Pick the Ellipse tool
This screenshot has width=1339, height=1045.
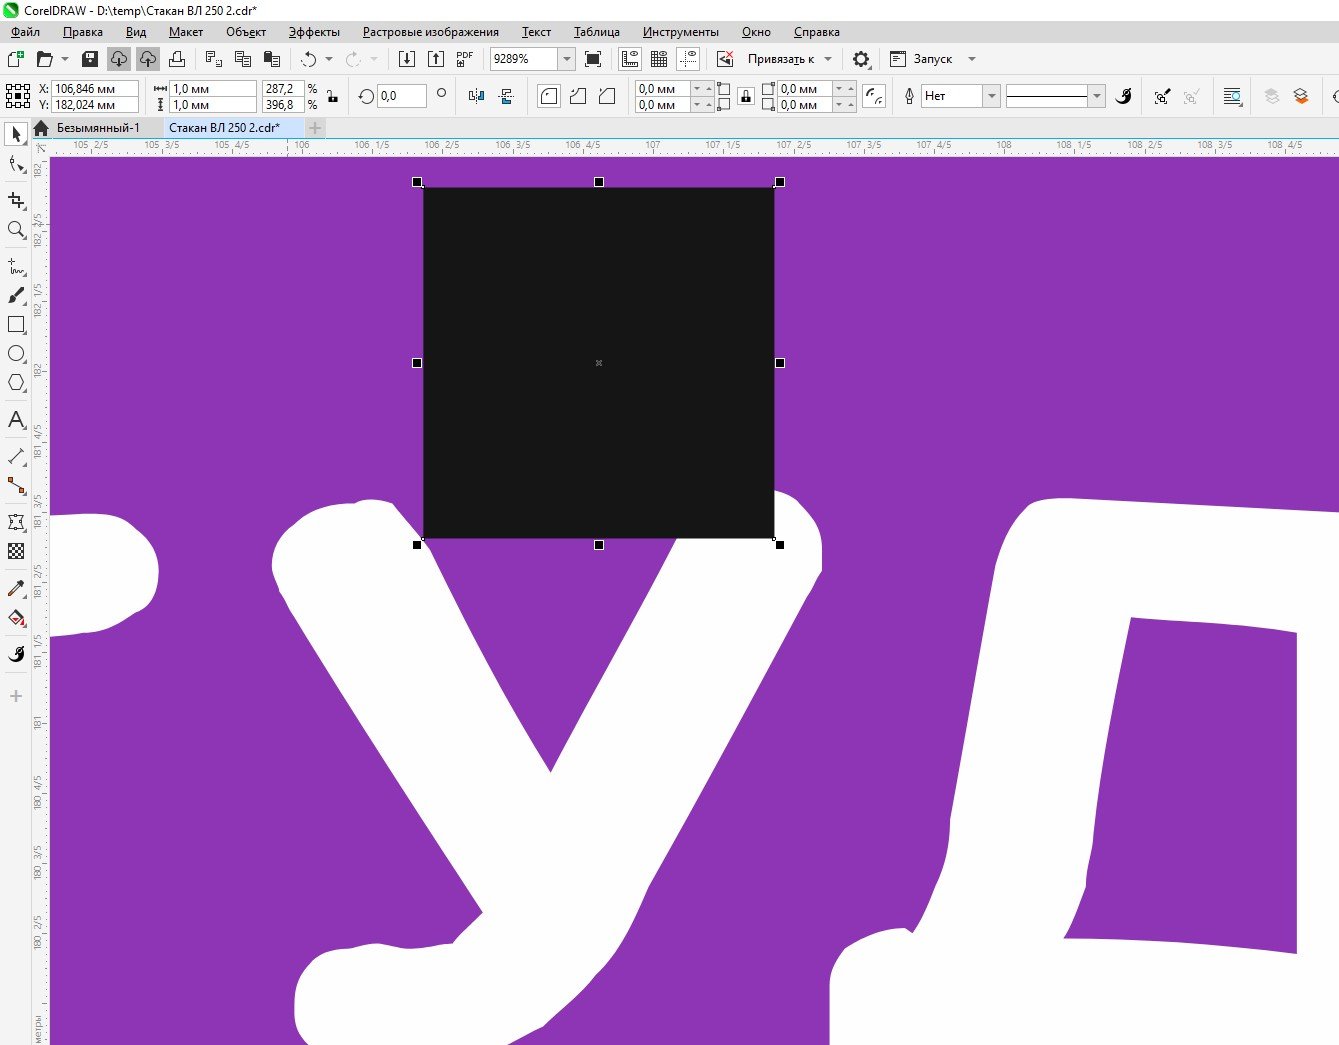pyautogui.click(x=16, y=354)
